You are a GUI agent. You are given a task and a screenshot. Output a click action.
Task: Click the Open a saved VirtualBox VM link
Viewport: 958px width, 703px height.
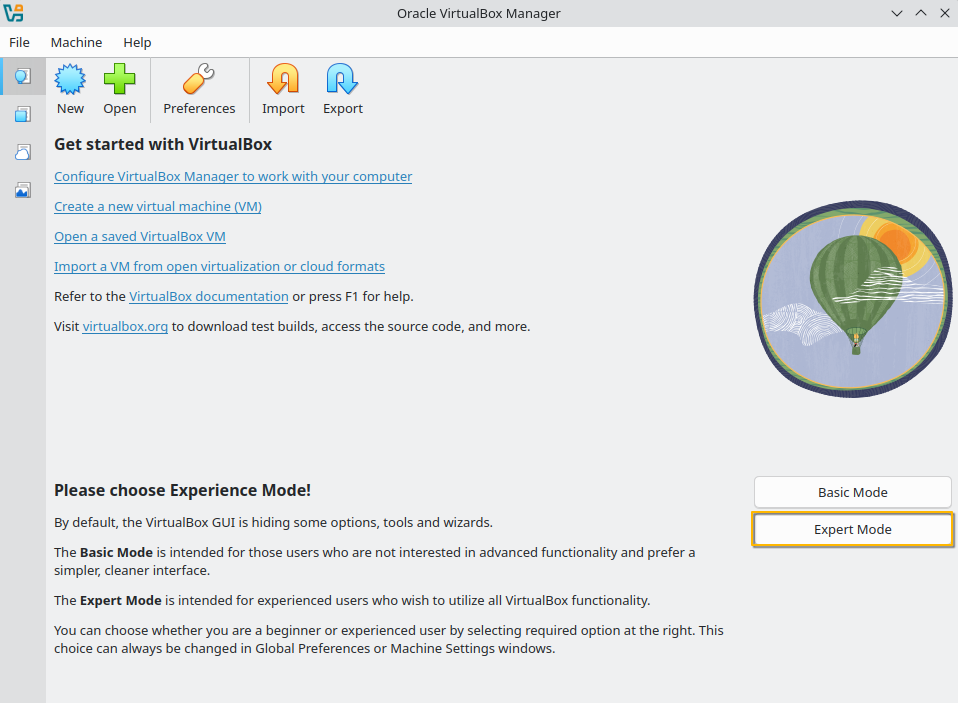click(x=140, y=236)
